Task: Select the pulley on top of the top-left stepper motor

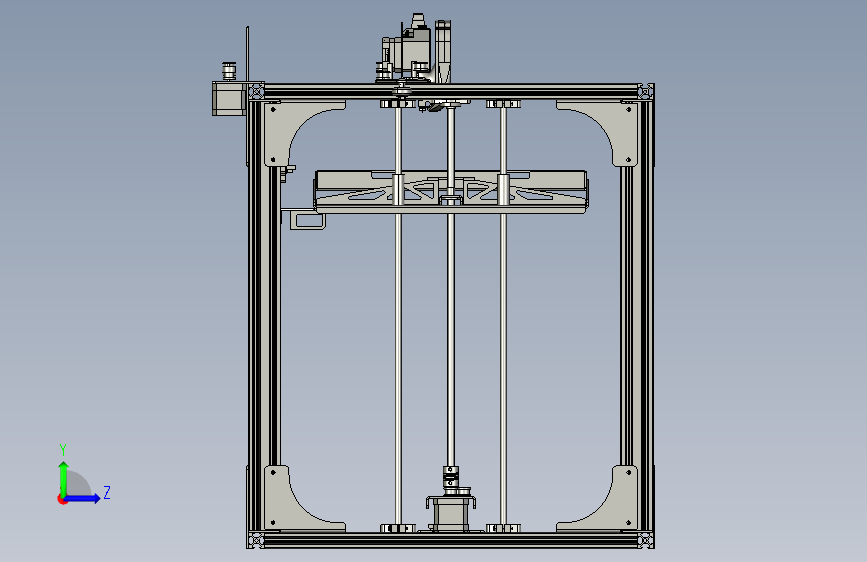Action: (229, 71)
